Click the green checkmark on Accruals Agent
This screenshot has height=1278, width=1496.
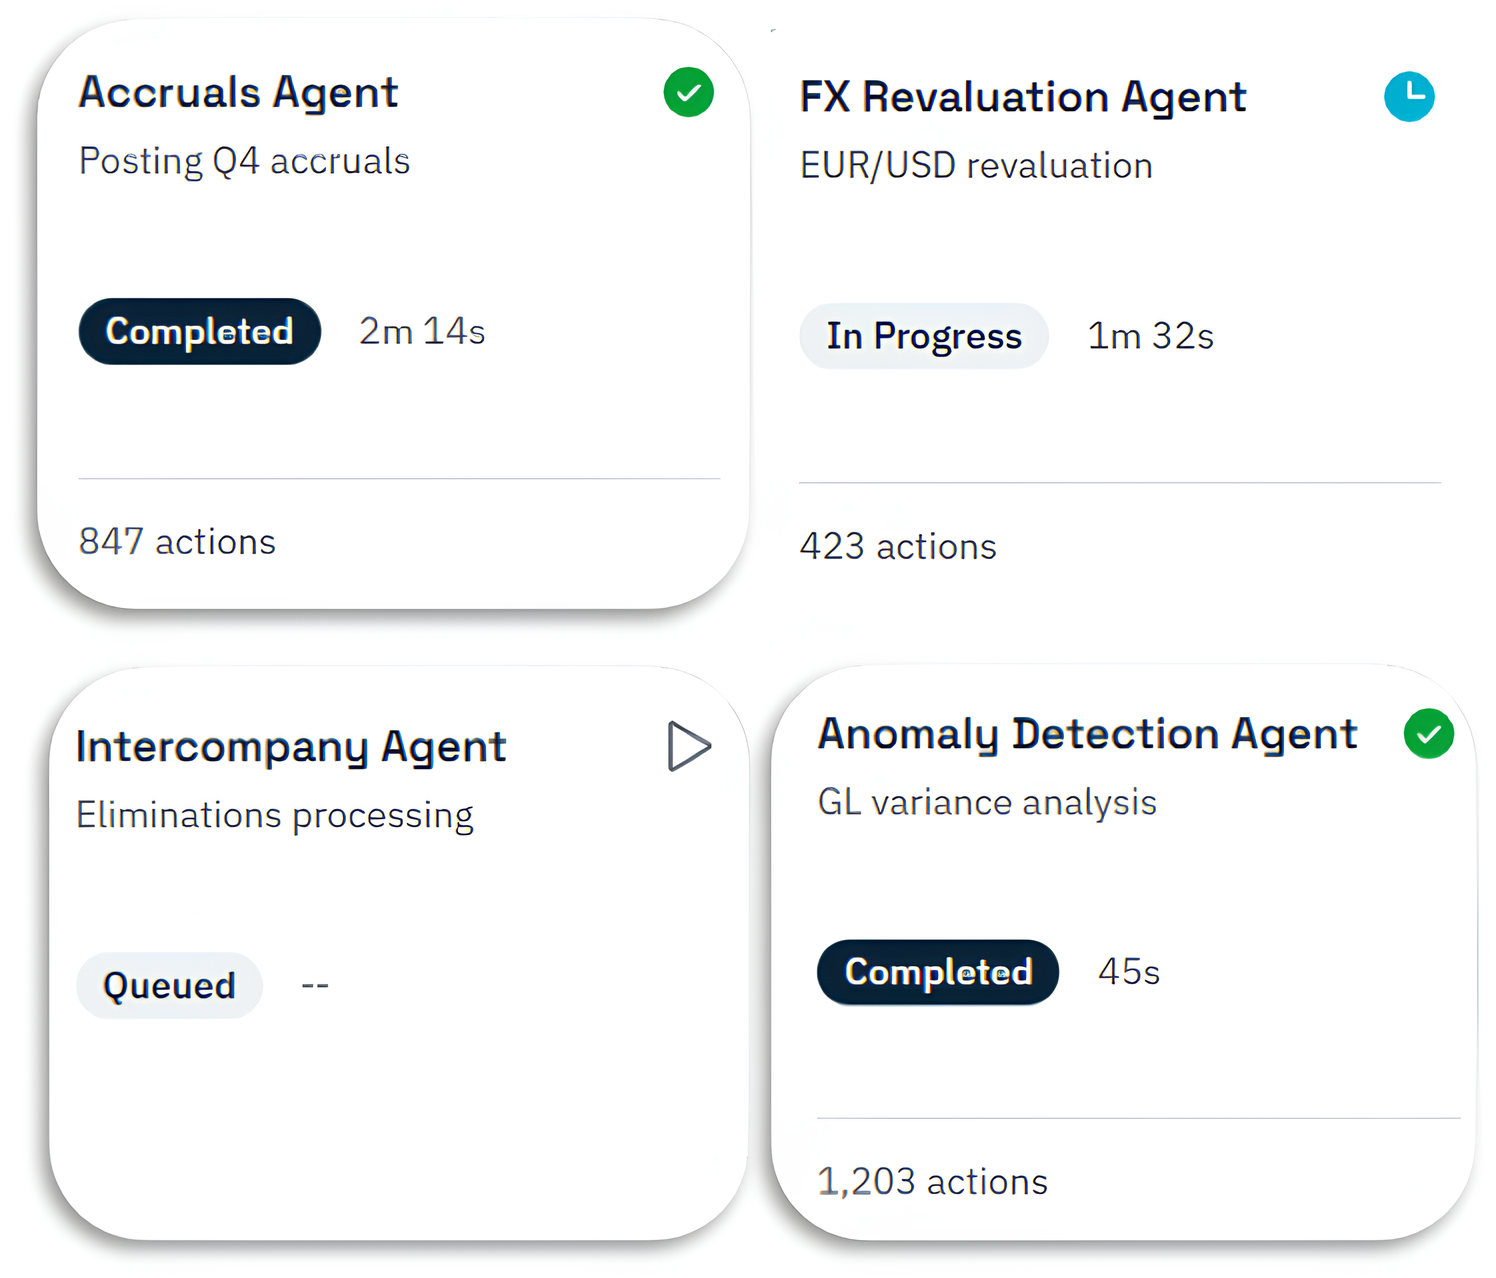coord(688,93)
